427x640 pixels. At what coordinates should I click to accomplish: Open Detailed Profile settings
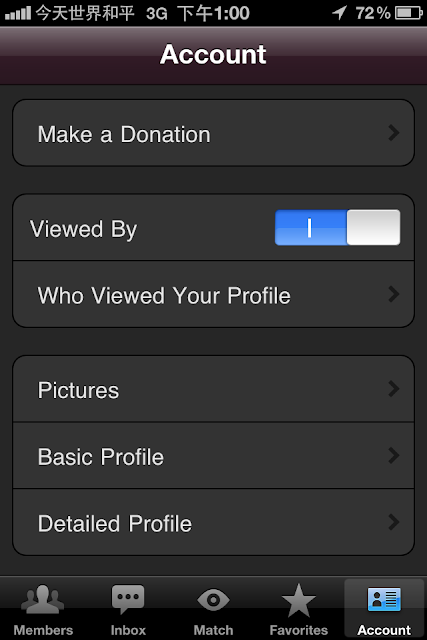214,522
